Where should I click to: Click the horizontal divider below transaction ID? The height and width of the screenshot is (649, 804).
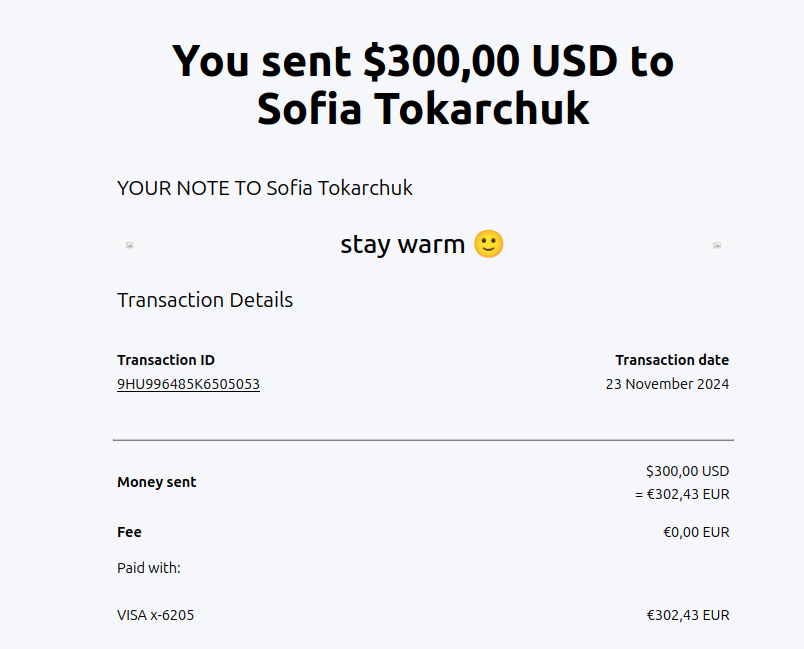pos(423,440)
